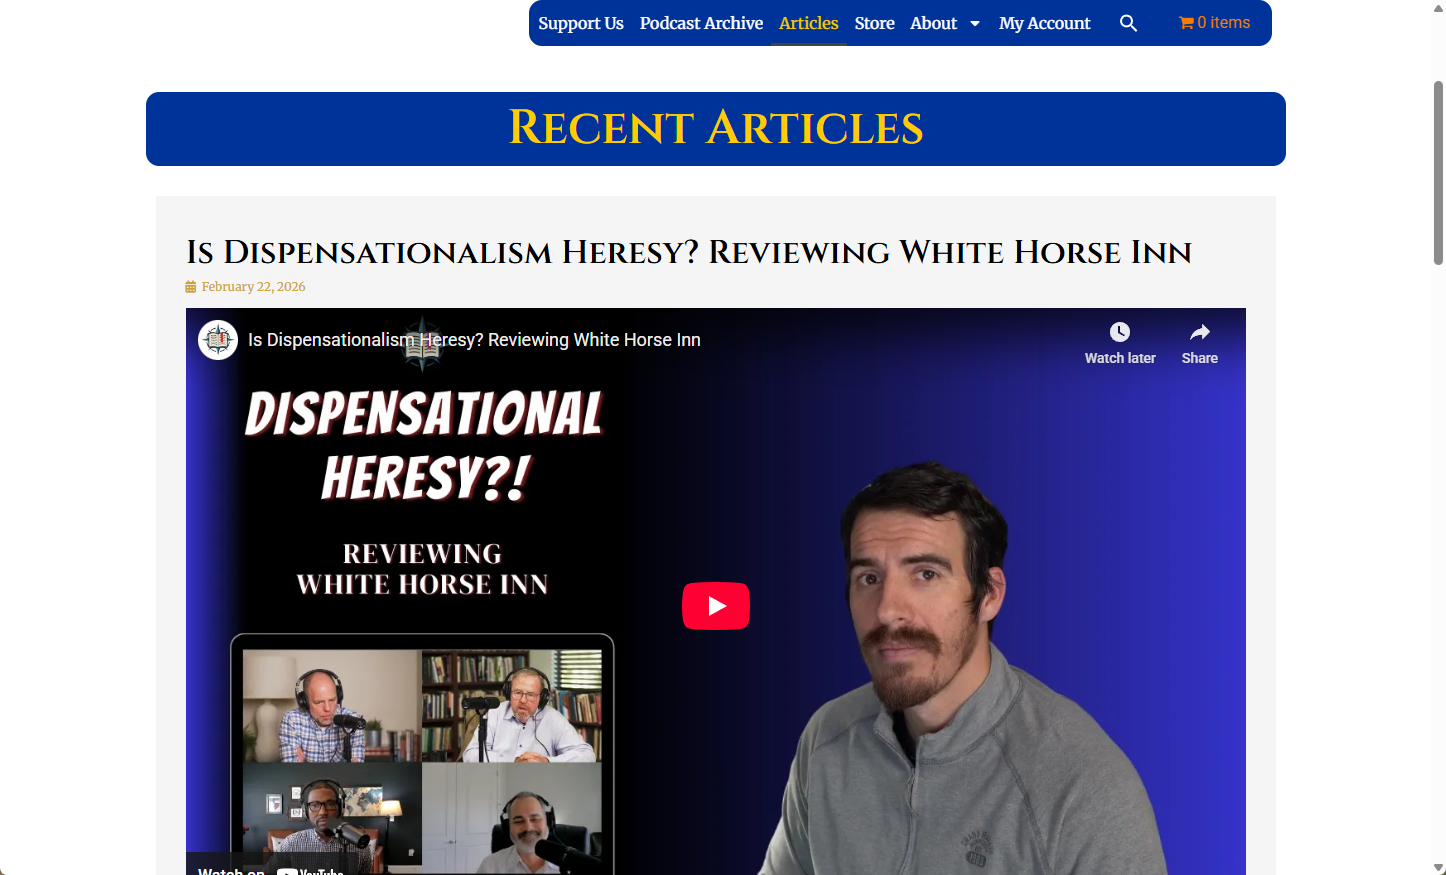The image size is (1446, 875).
Task: Click the Watch later clock icon
Action: tap(1119, 332)
